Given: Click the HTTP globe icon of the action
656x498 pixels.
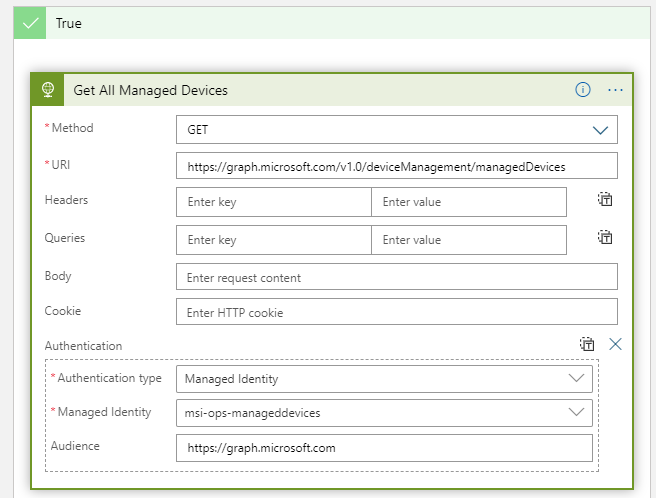Looking at the screenshot, I should (x=48, y=90).
